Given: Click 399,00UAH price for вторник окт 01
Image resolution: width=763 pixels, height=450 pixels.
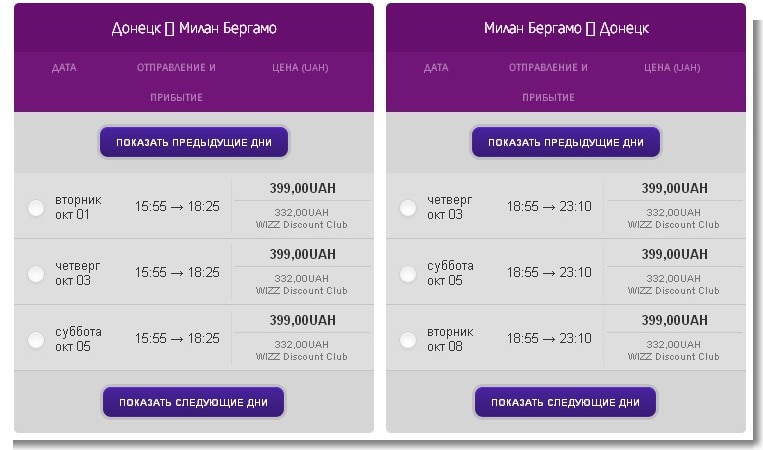Looking at the screenshot, I should tap(301, 188).
